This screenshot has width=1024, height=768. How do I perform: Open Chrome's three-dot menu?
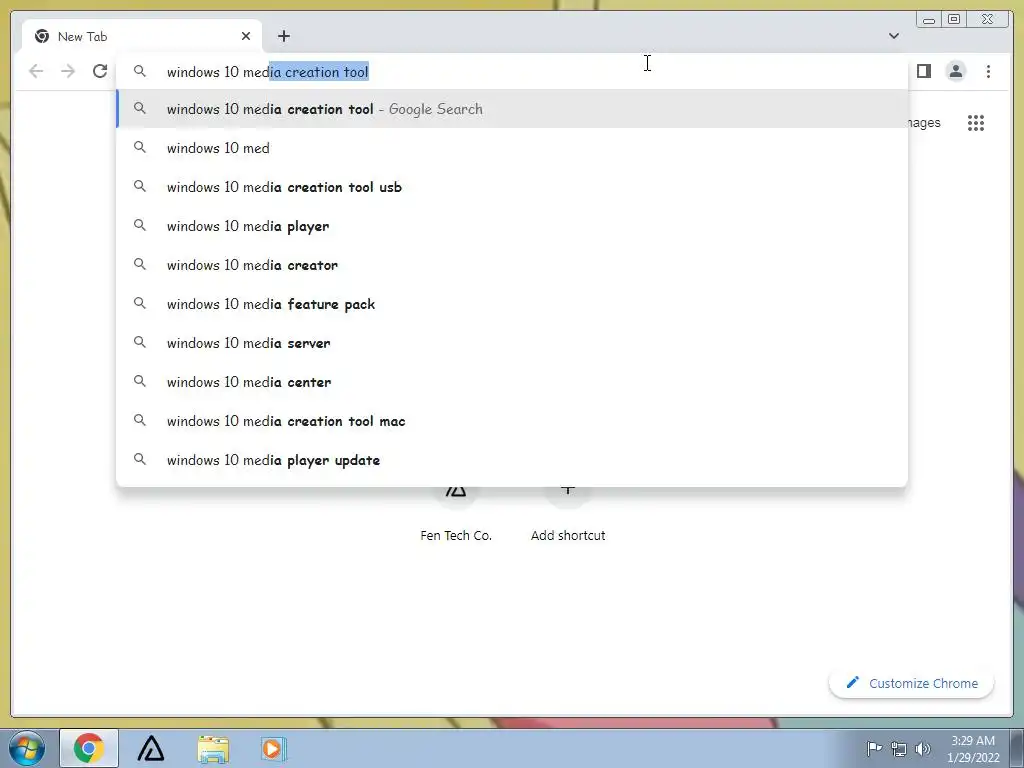pyautogui.click(x=988, y=71)
